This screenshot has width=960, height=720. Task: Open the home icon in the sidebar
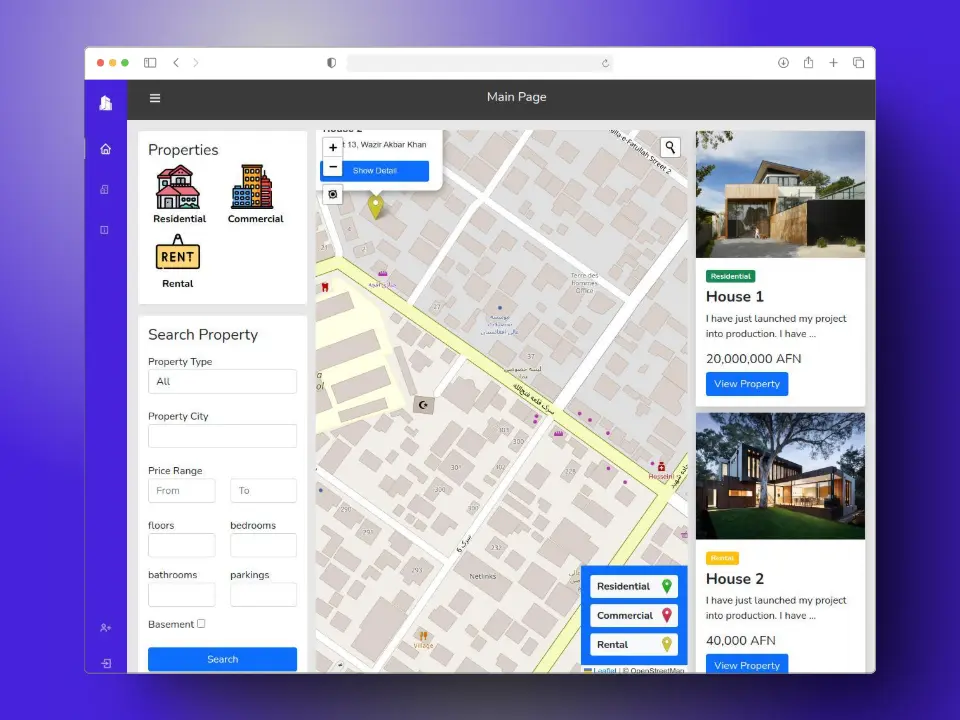click(x=105, y=149)
